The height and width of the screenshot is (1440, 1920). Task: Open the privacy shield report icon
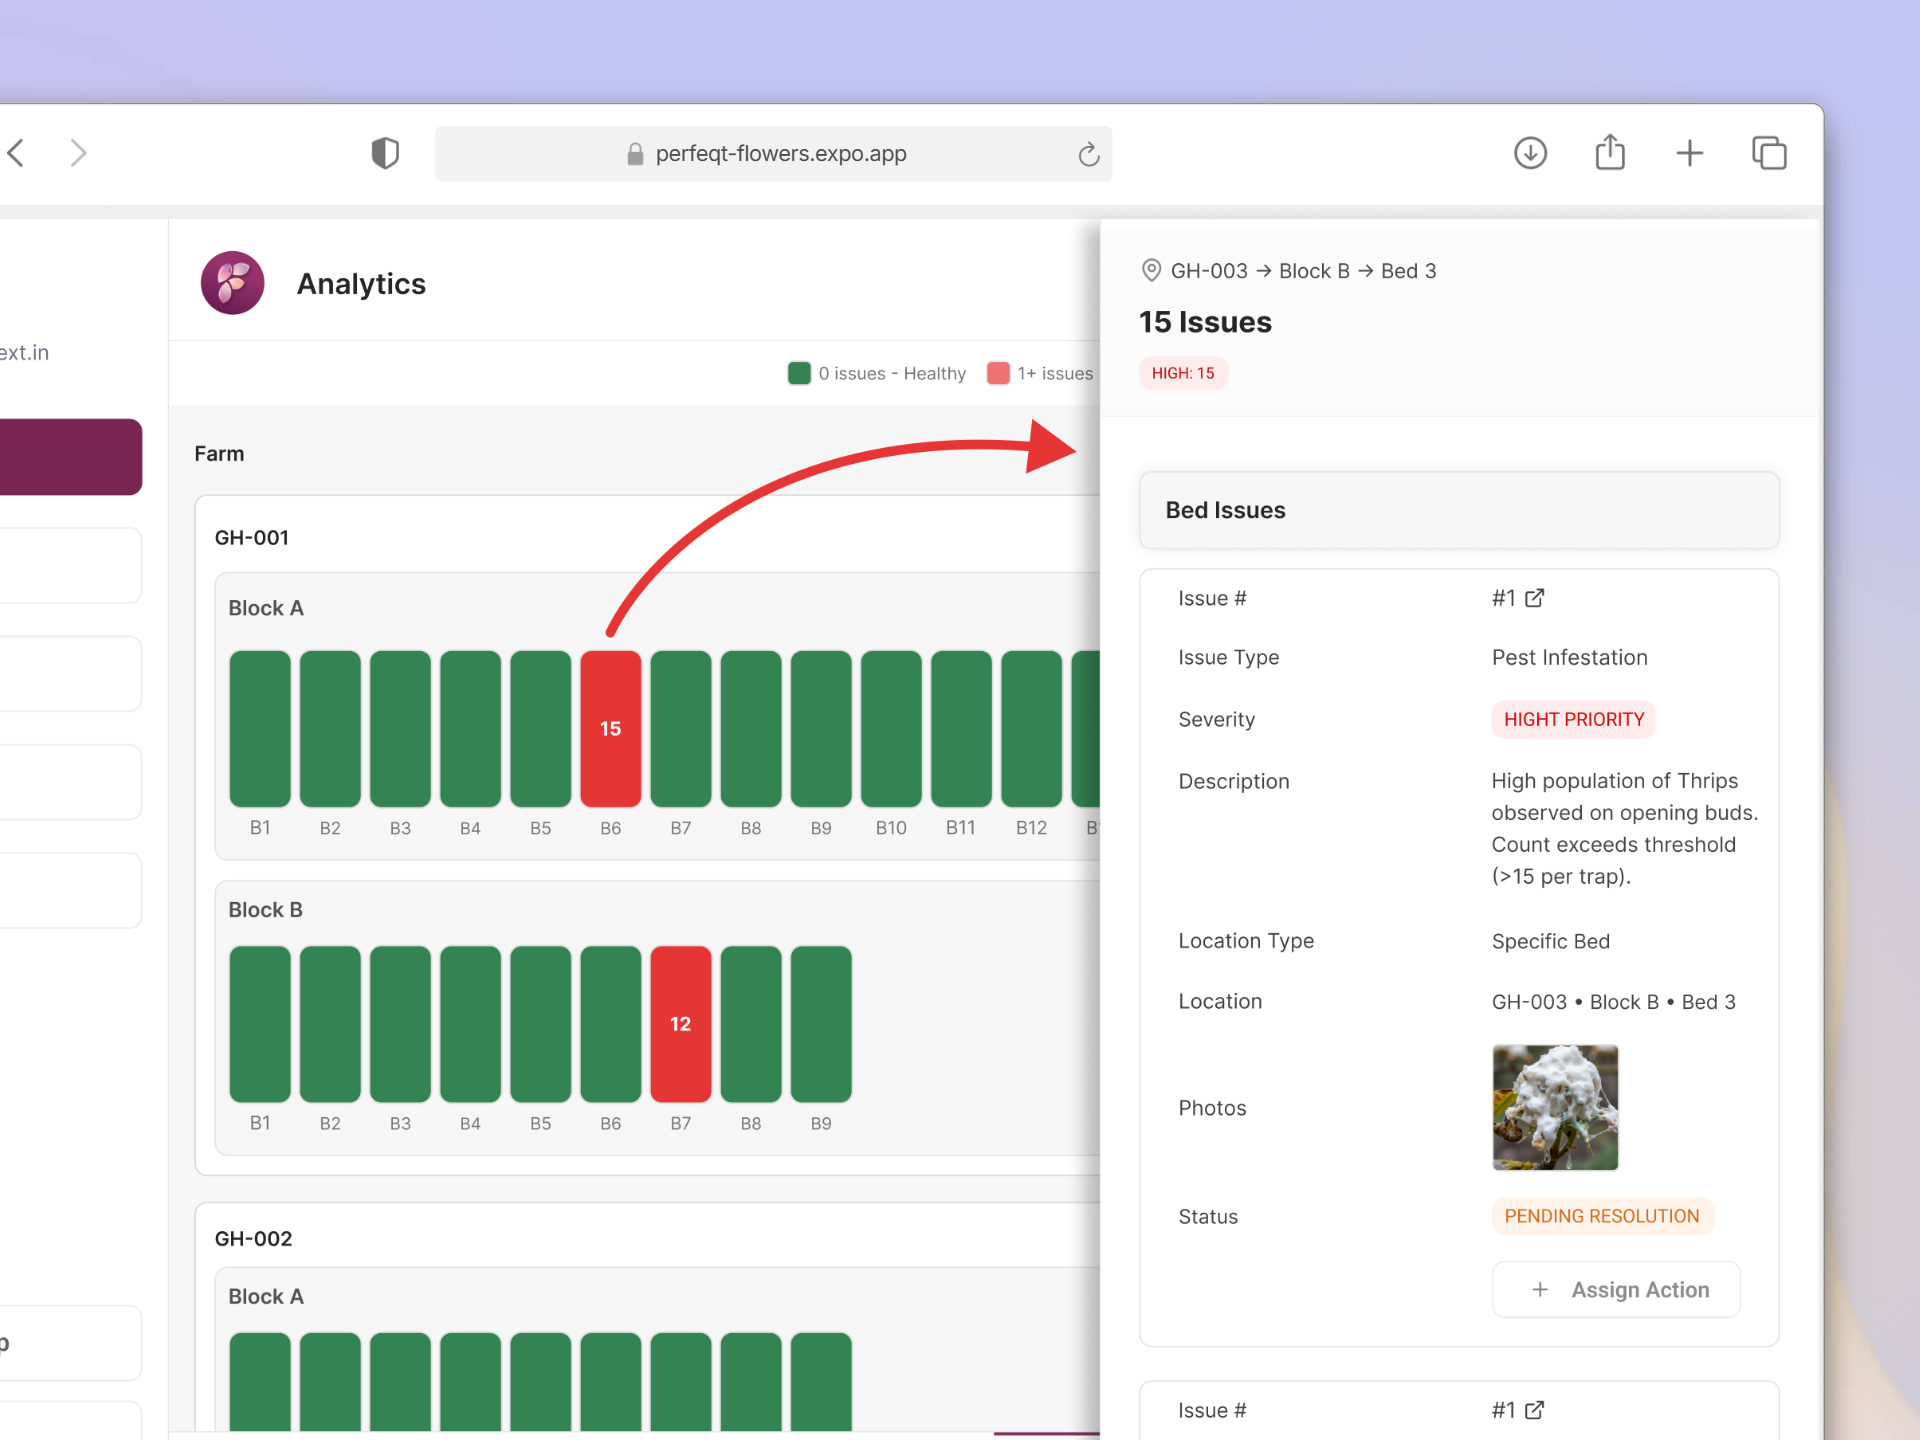386,152
